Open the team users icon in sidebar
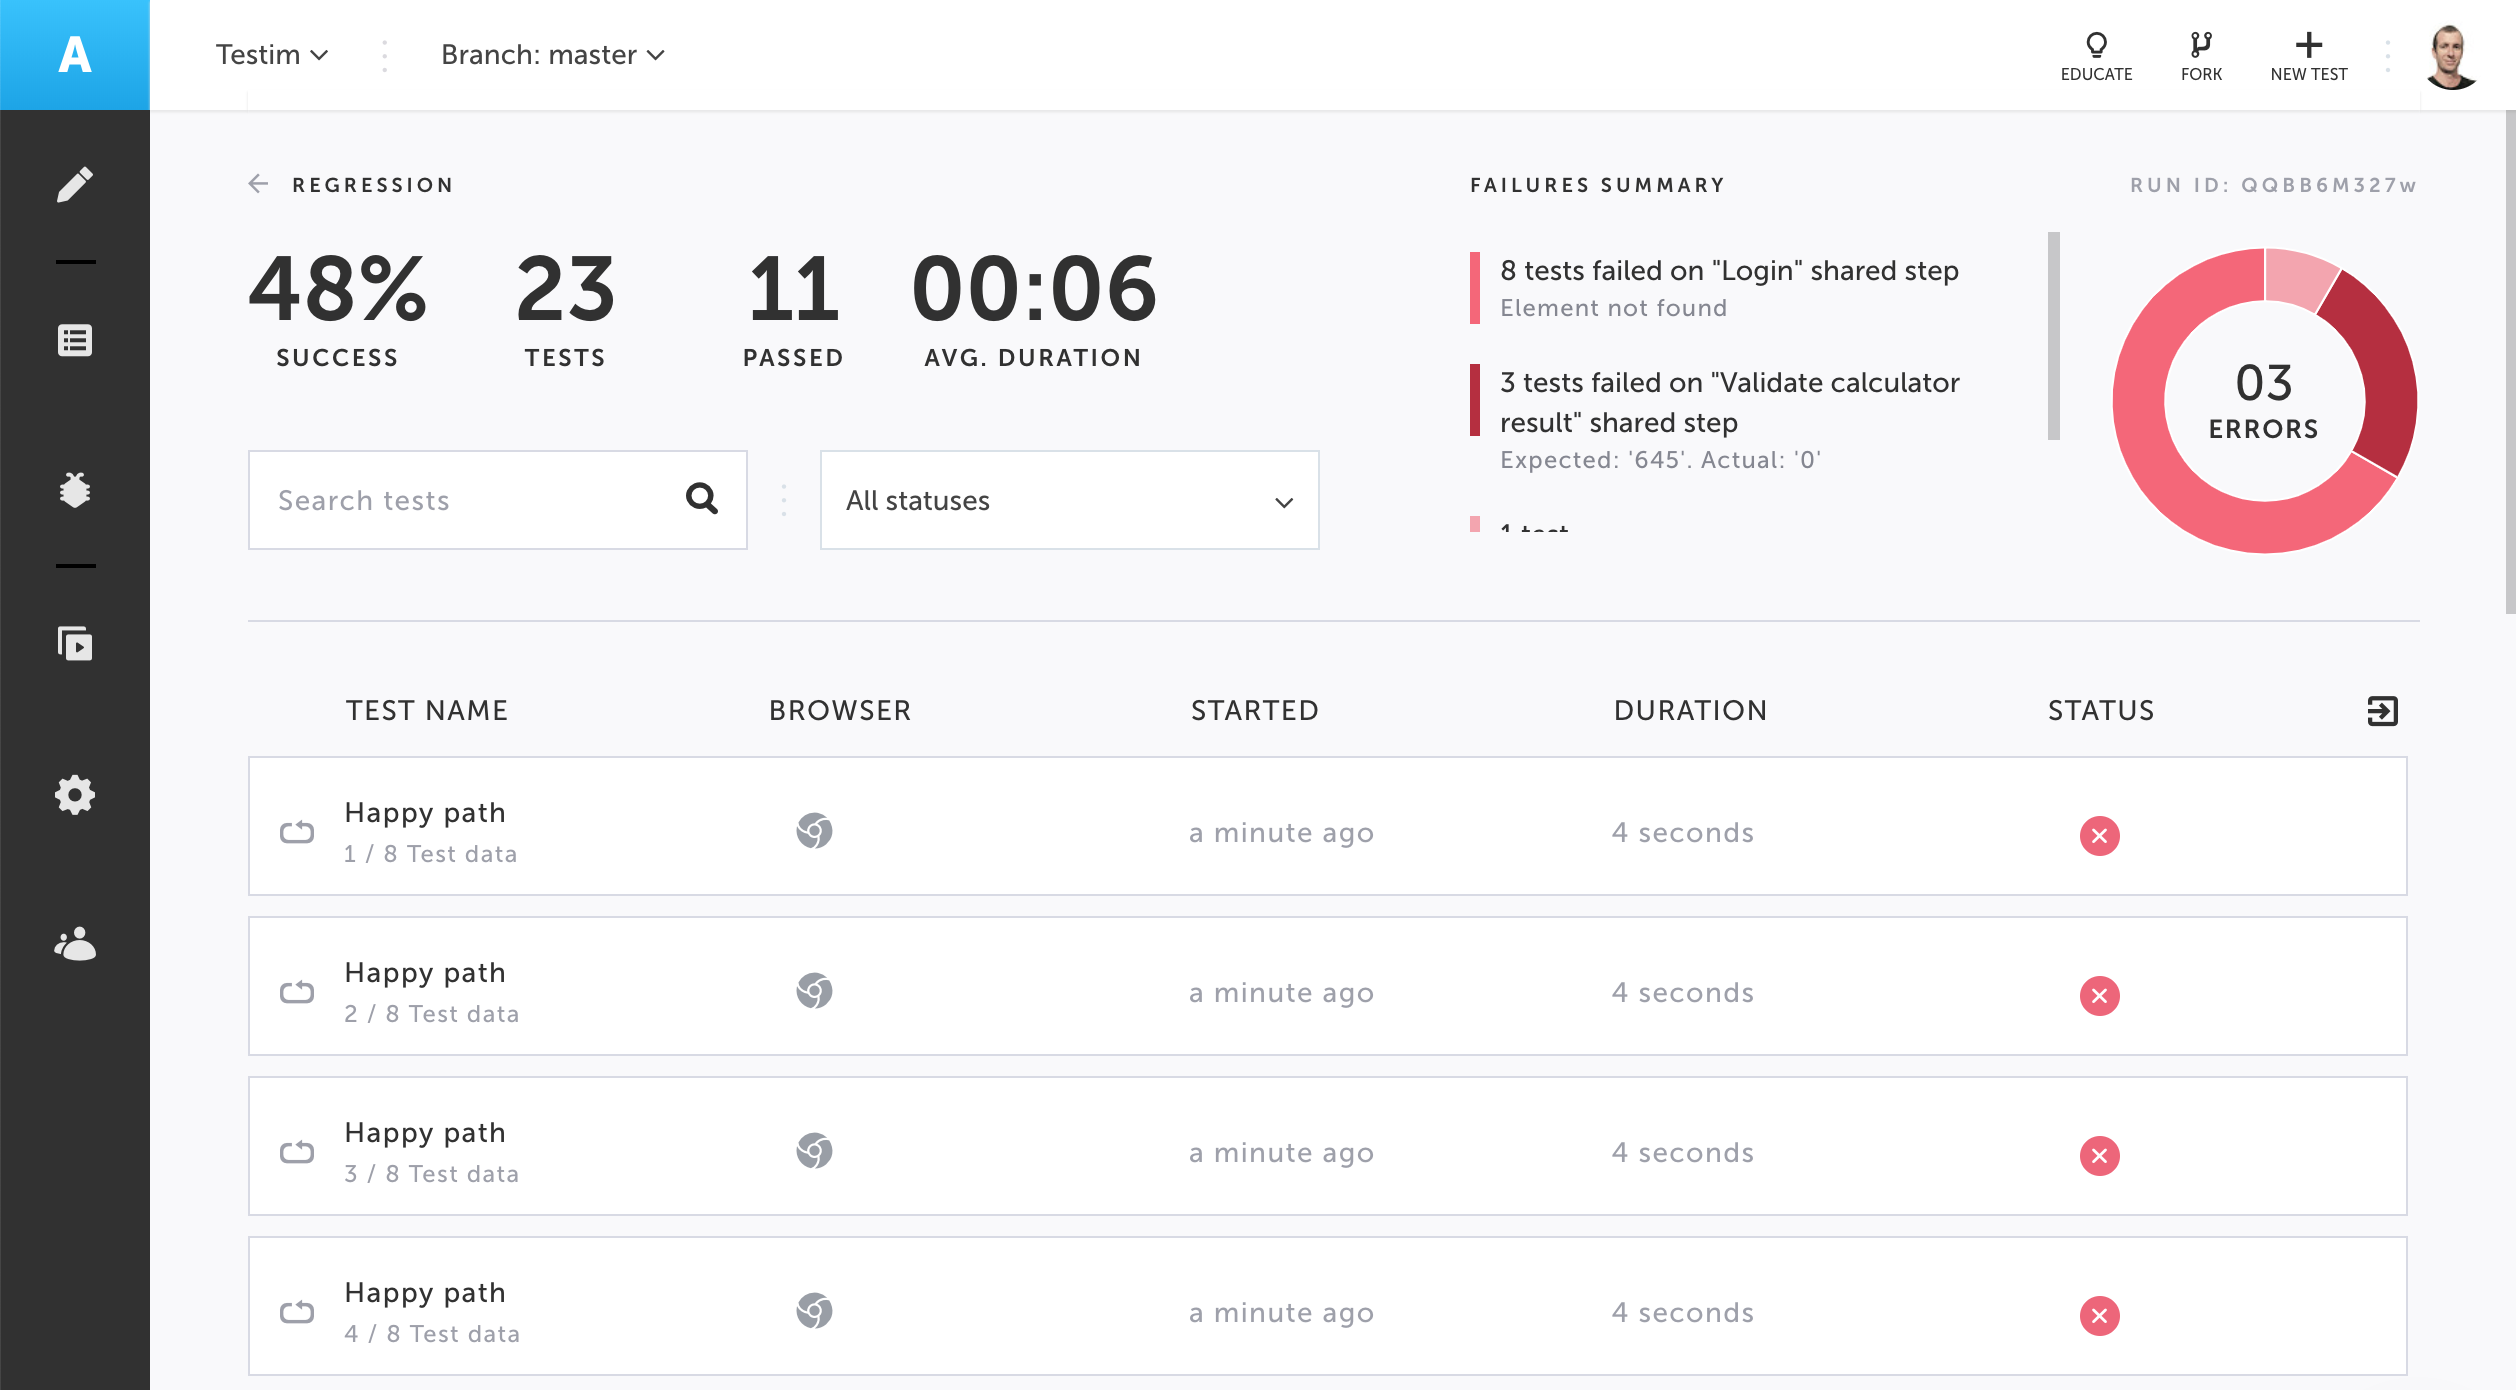Image resolution: width=2516 pixels, height=1390 pixels. (75, 944)
